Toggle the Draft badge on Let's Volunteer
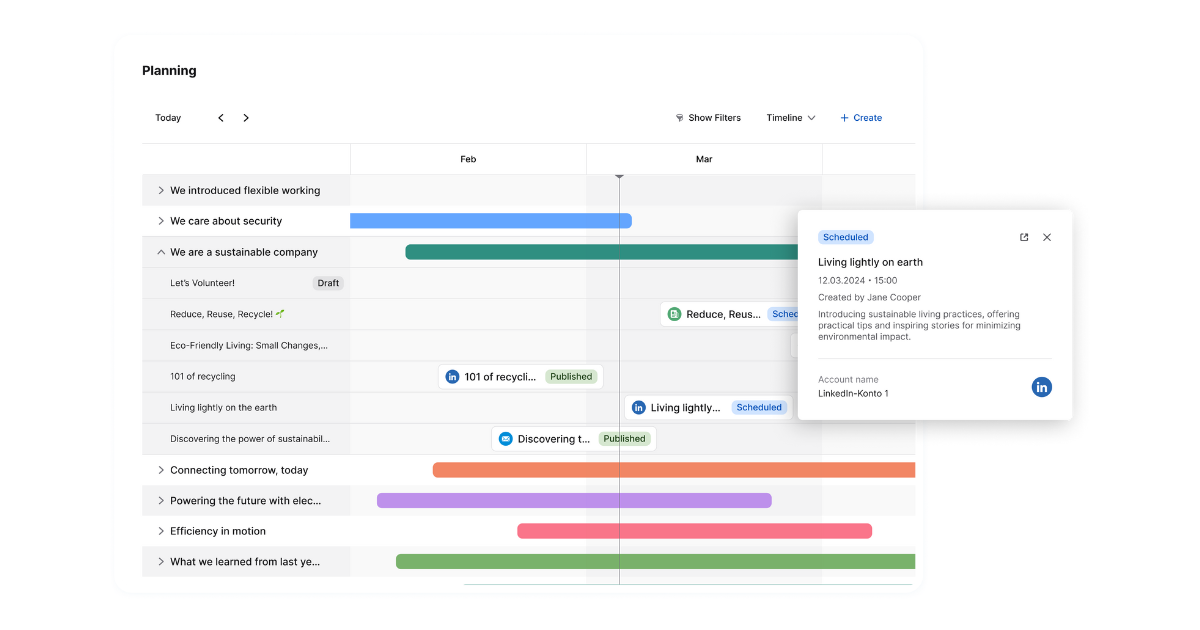1200x630 pixels. click(328, 282)
